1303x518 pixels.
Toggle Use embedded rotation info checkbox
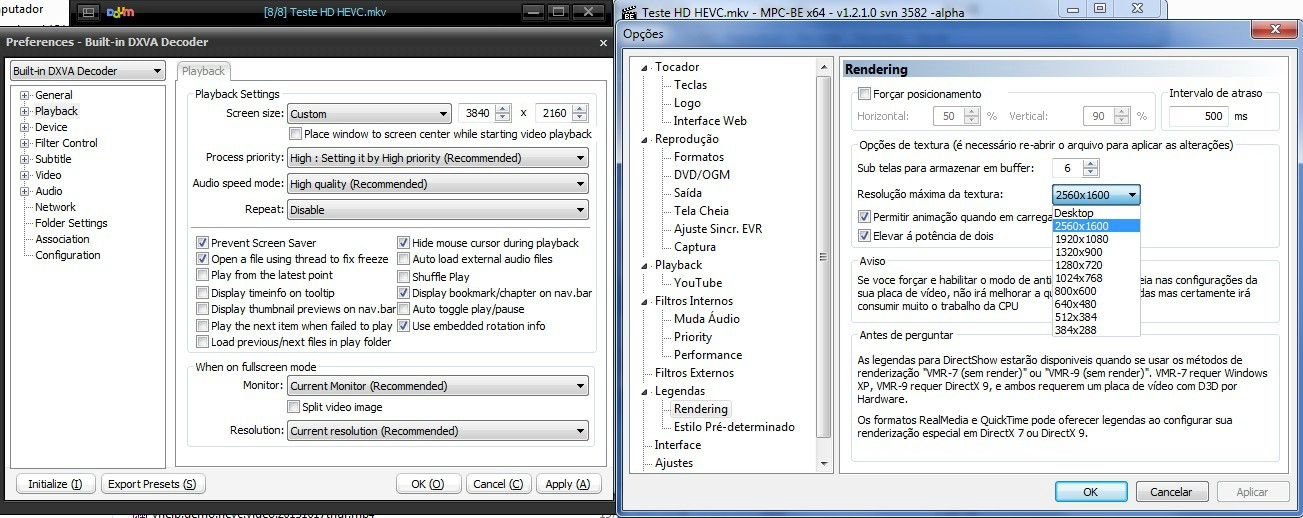(404, 326)
